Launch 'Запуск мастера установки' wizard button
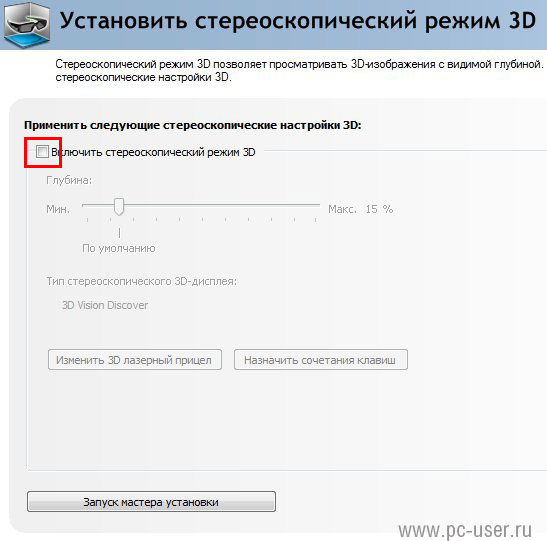The width and height of the screenshot is (547, 541). tap(151, 502)
